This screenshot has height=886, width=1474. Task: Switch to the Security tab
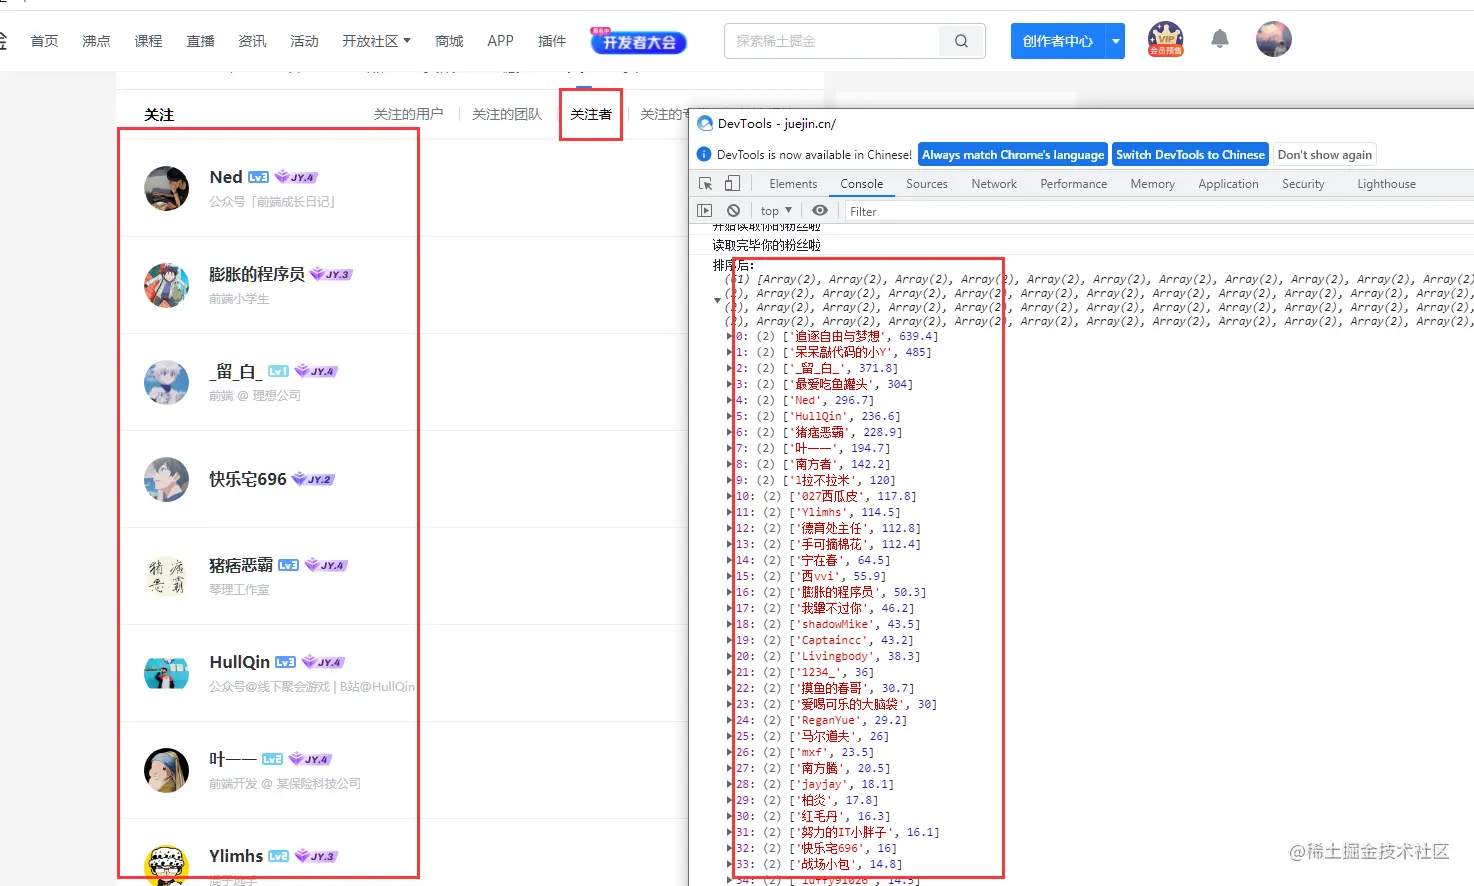coord(1303,184)
